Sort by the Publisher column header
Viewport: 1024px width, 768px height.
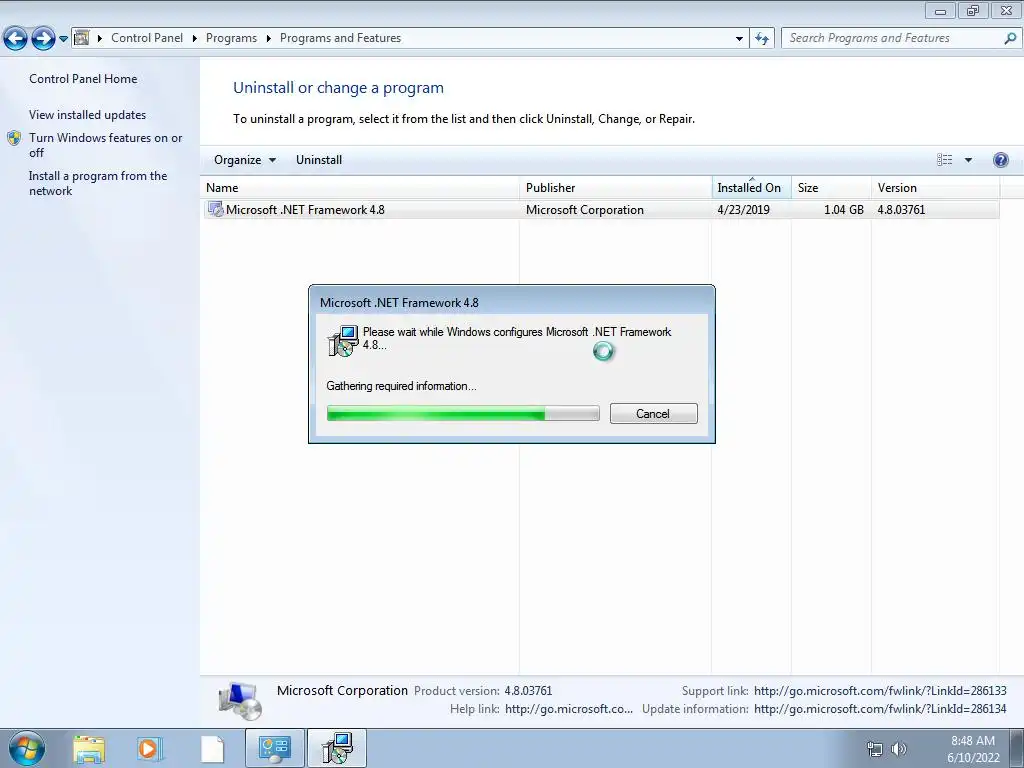pos(615,188)
